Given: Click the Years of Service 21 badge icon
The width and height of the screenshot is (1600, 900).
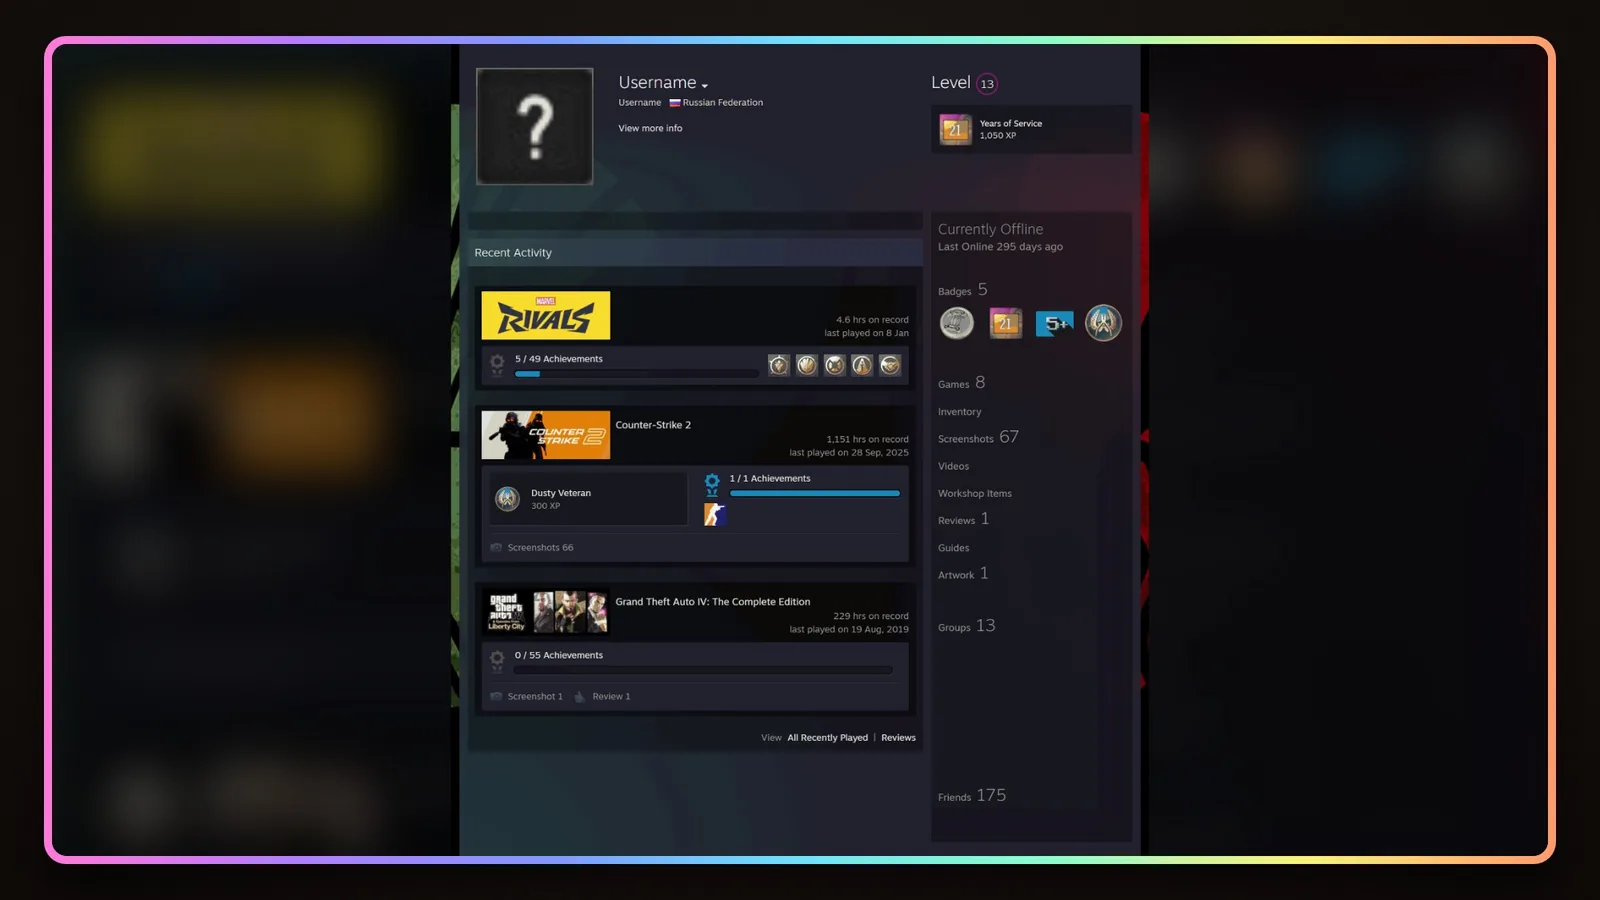Looking at the screenshot, I should (955, 129).
